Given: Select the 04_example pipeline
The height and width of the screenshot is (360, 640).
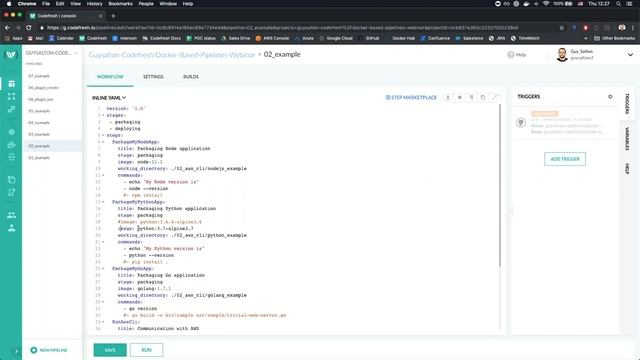Looking at the screenshot, I should pos(39,122).
